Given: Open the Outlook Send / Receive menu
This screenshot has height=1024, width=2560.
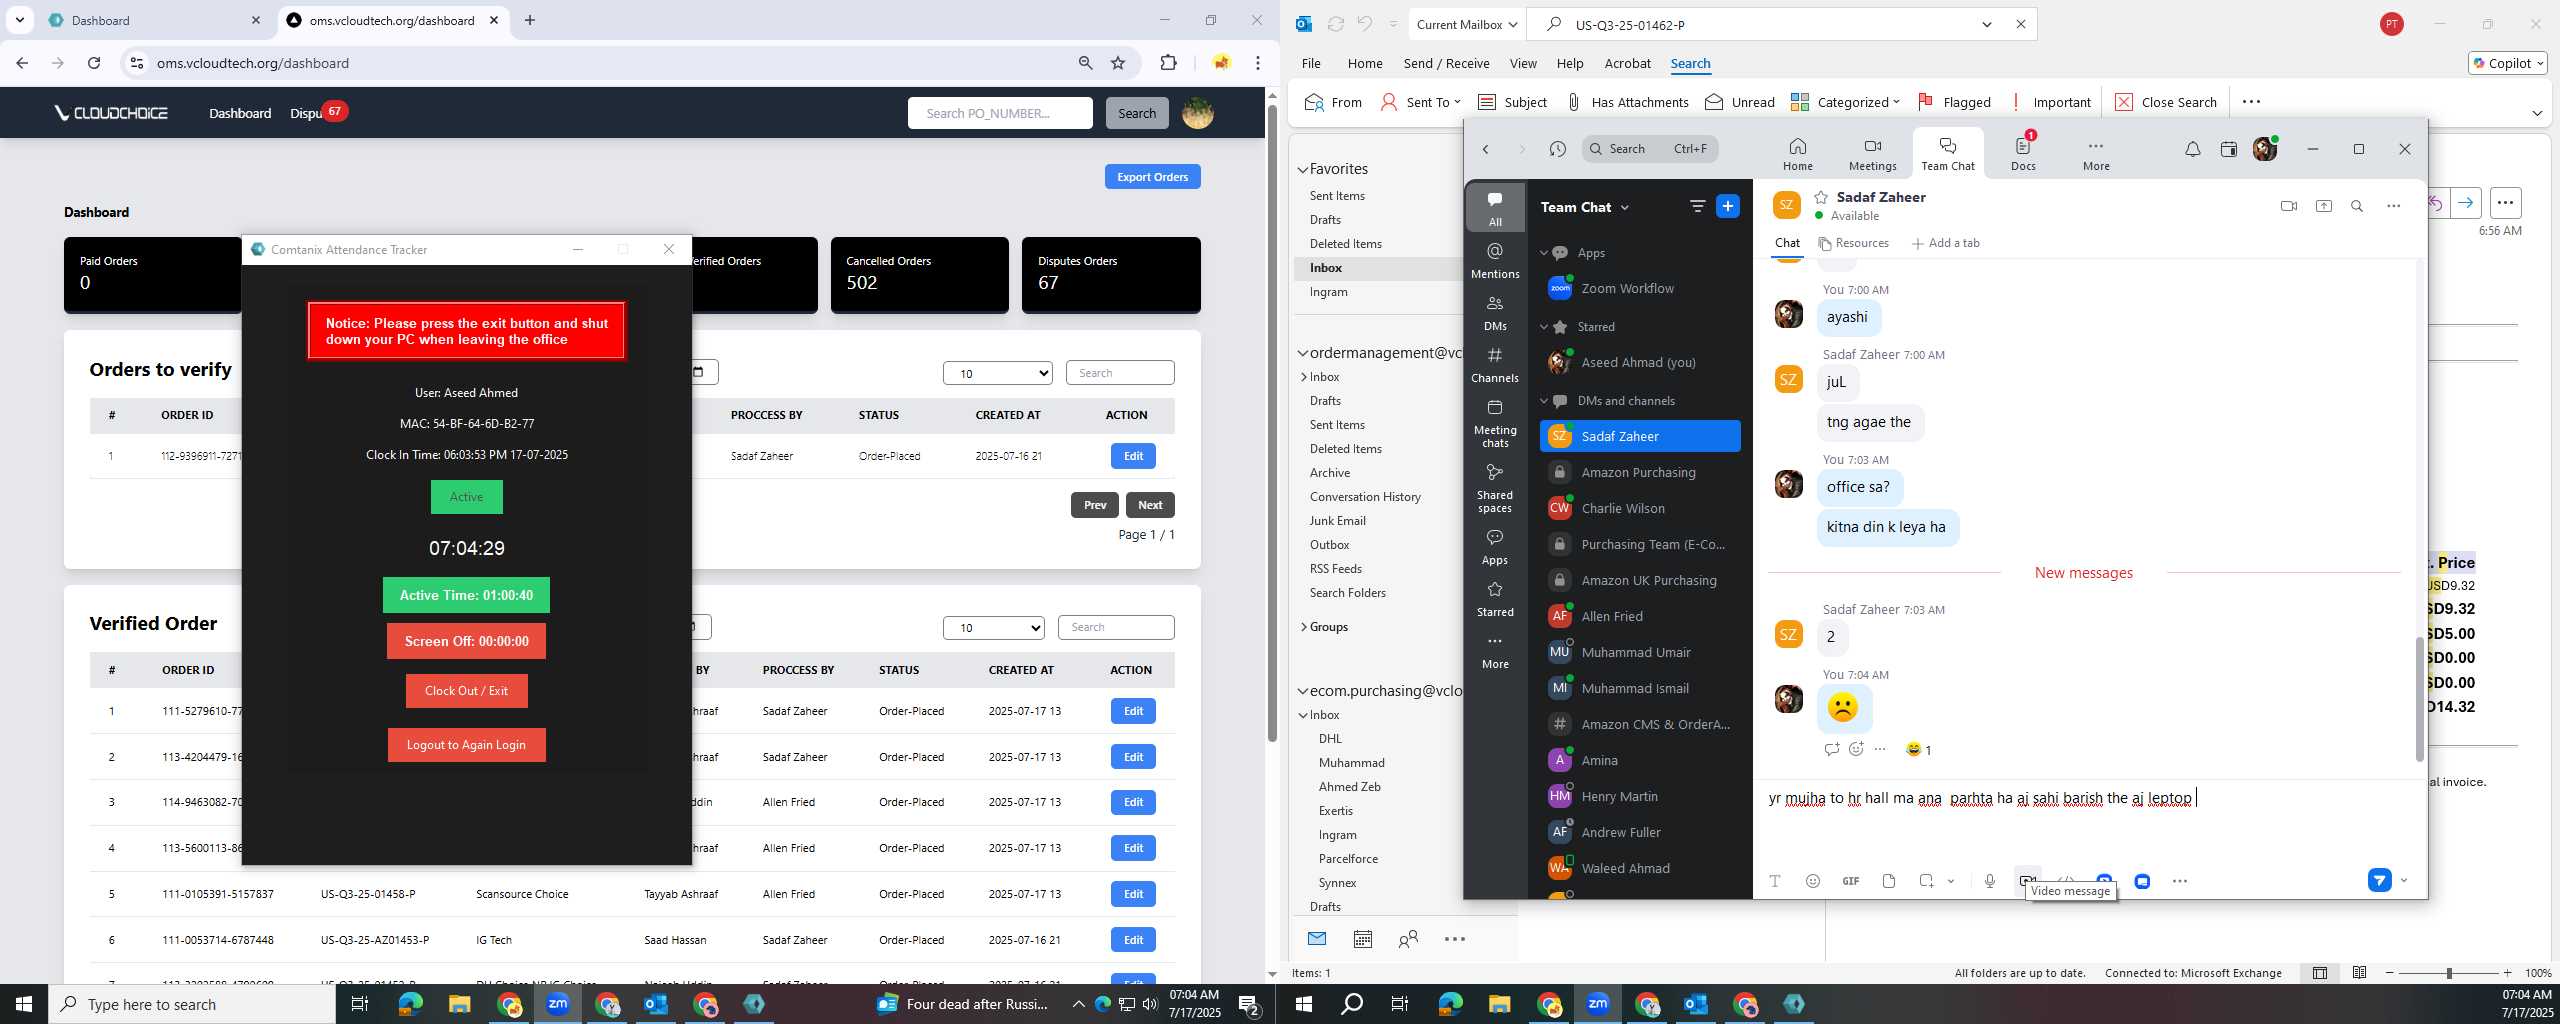Looking at the screenshot, I should [x=1446, y=63].
